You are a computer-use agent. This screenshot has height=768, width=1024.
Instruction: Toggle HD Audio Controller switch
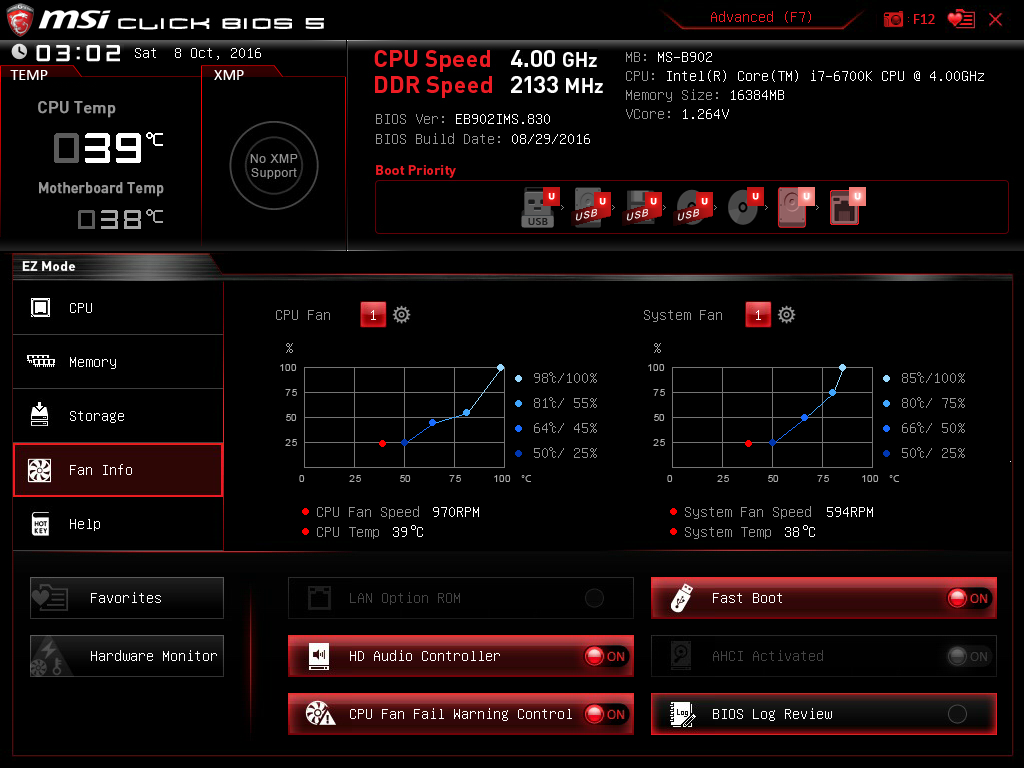pyautogui.click(x=606, y=656)
